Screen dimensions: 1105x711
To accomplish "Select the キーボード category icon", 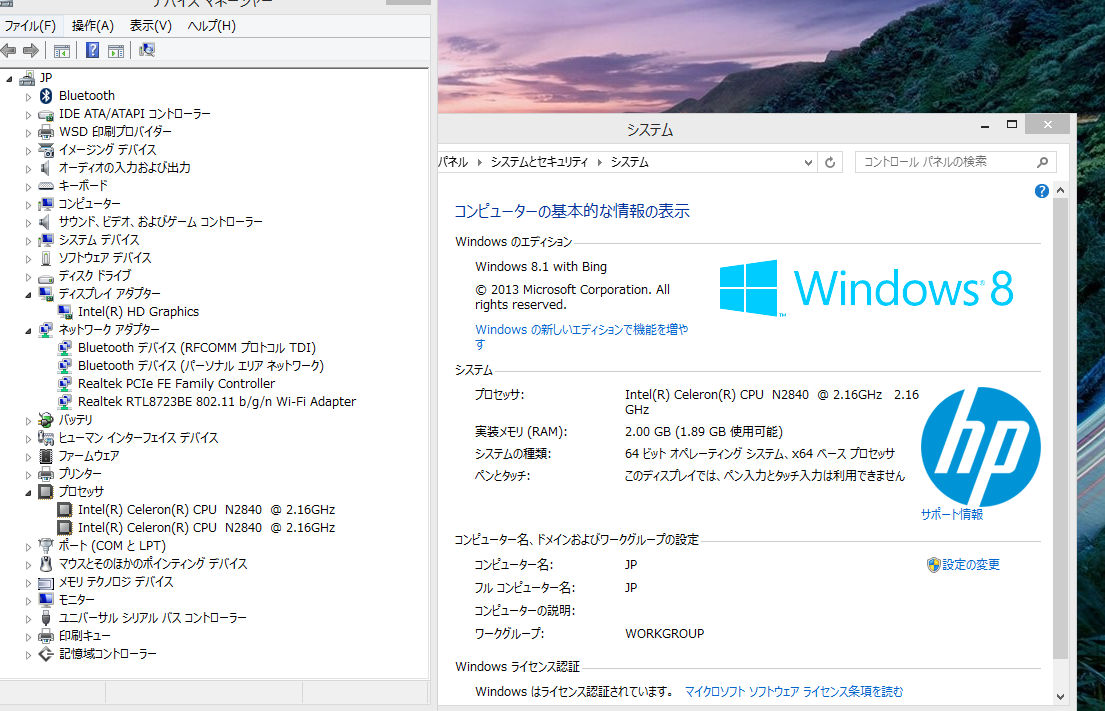I will pos(46,186).
